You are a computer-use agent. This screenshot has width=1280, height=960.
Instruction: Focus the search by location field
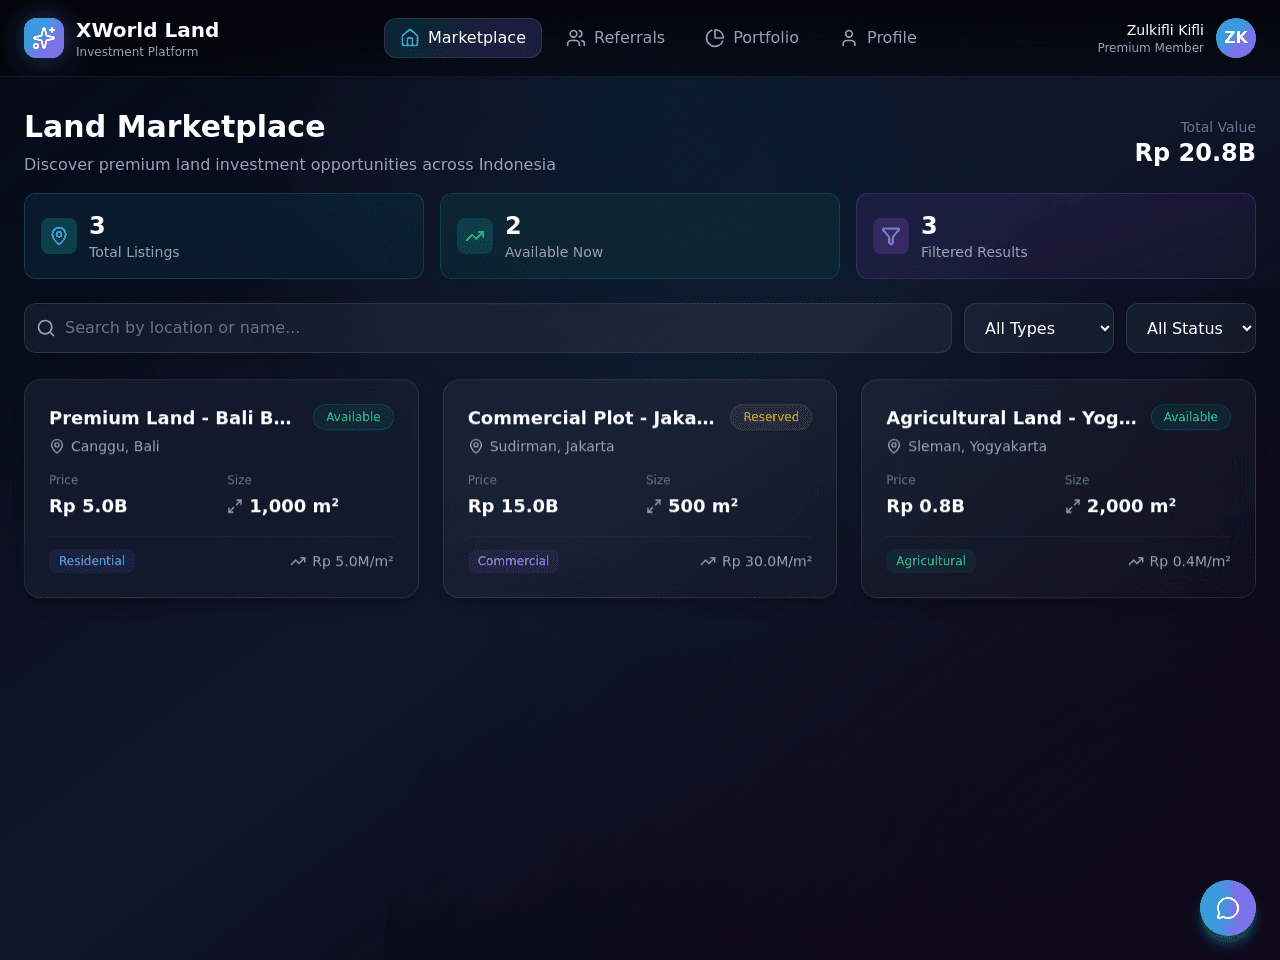488,328
